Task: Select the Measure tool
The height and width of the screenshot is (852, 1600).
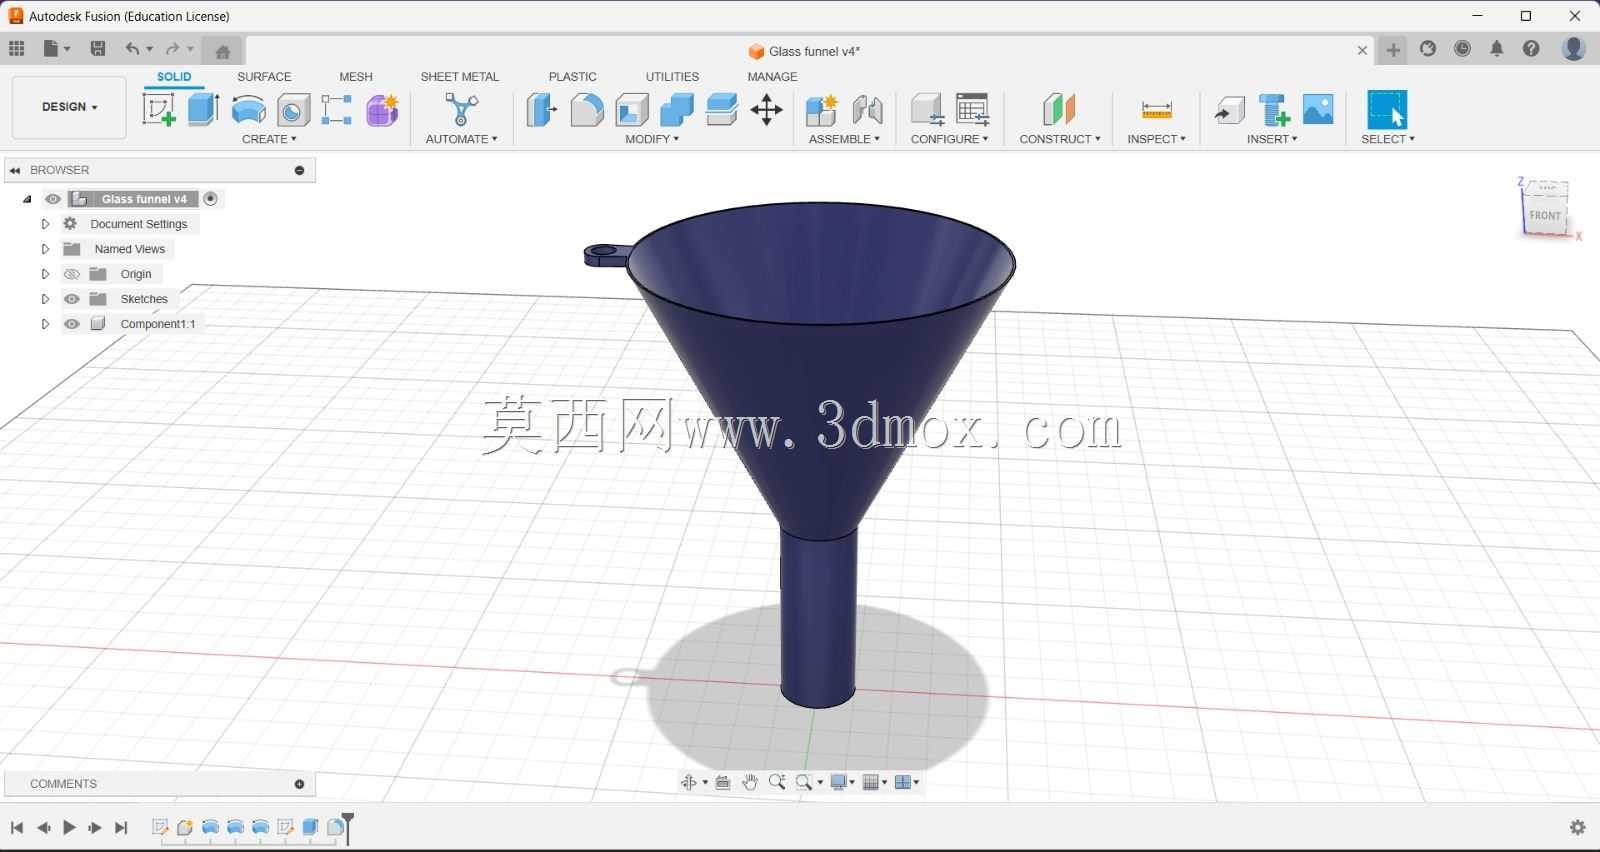Action: click(1156, 110)
